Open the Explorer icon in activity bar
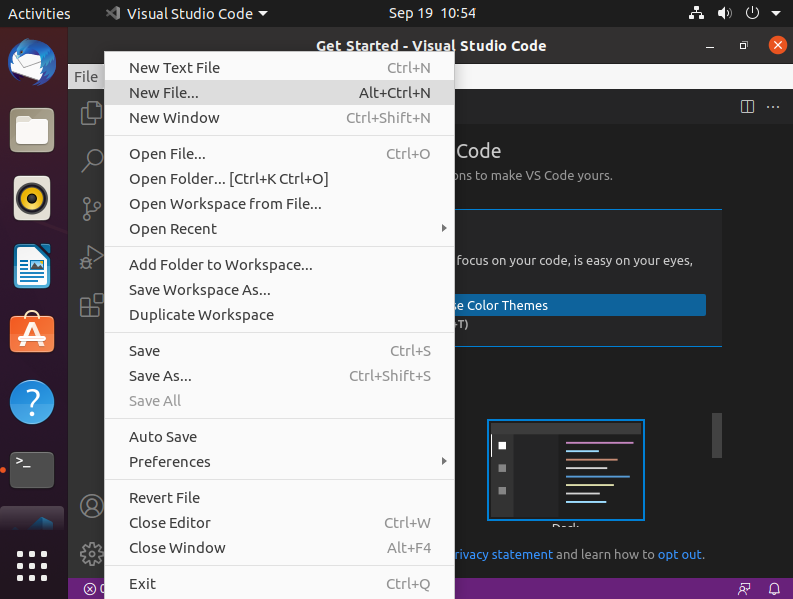Screen dimensions: 793x599 pyautogui.click(x=92, y=112)
